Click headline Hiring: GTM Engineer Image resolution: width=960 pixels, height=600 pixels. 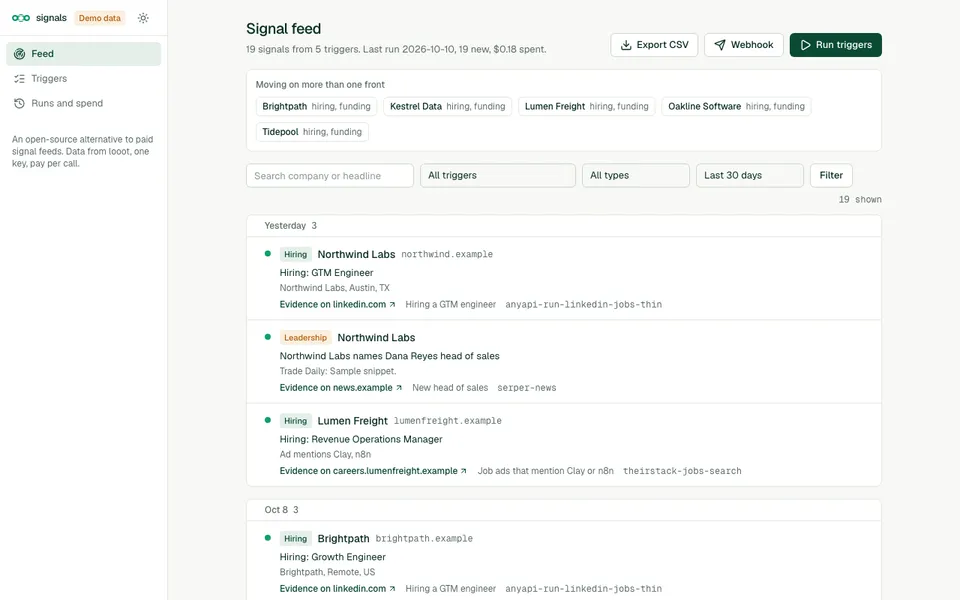click(x=326, y=272)
